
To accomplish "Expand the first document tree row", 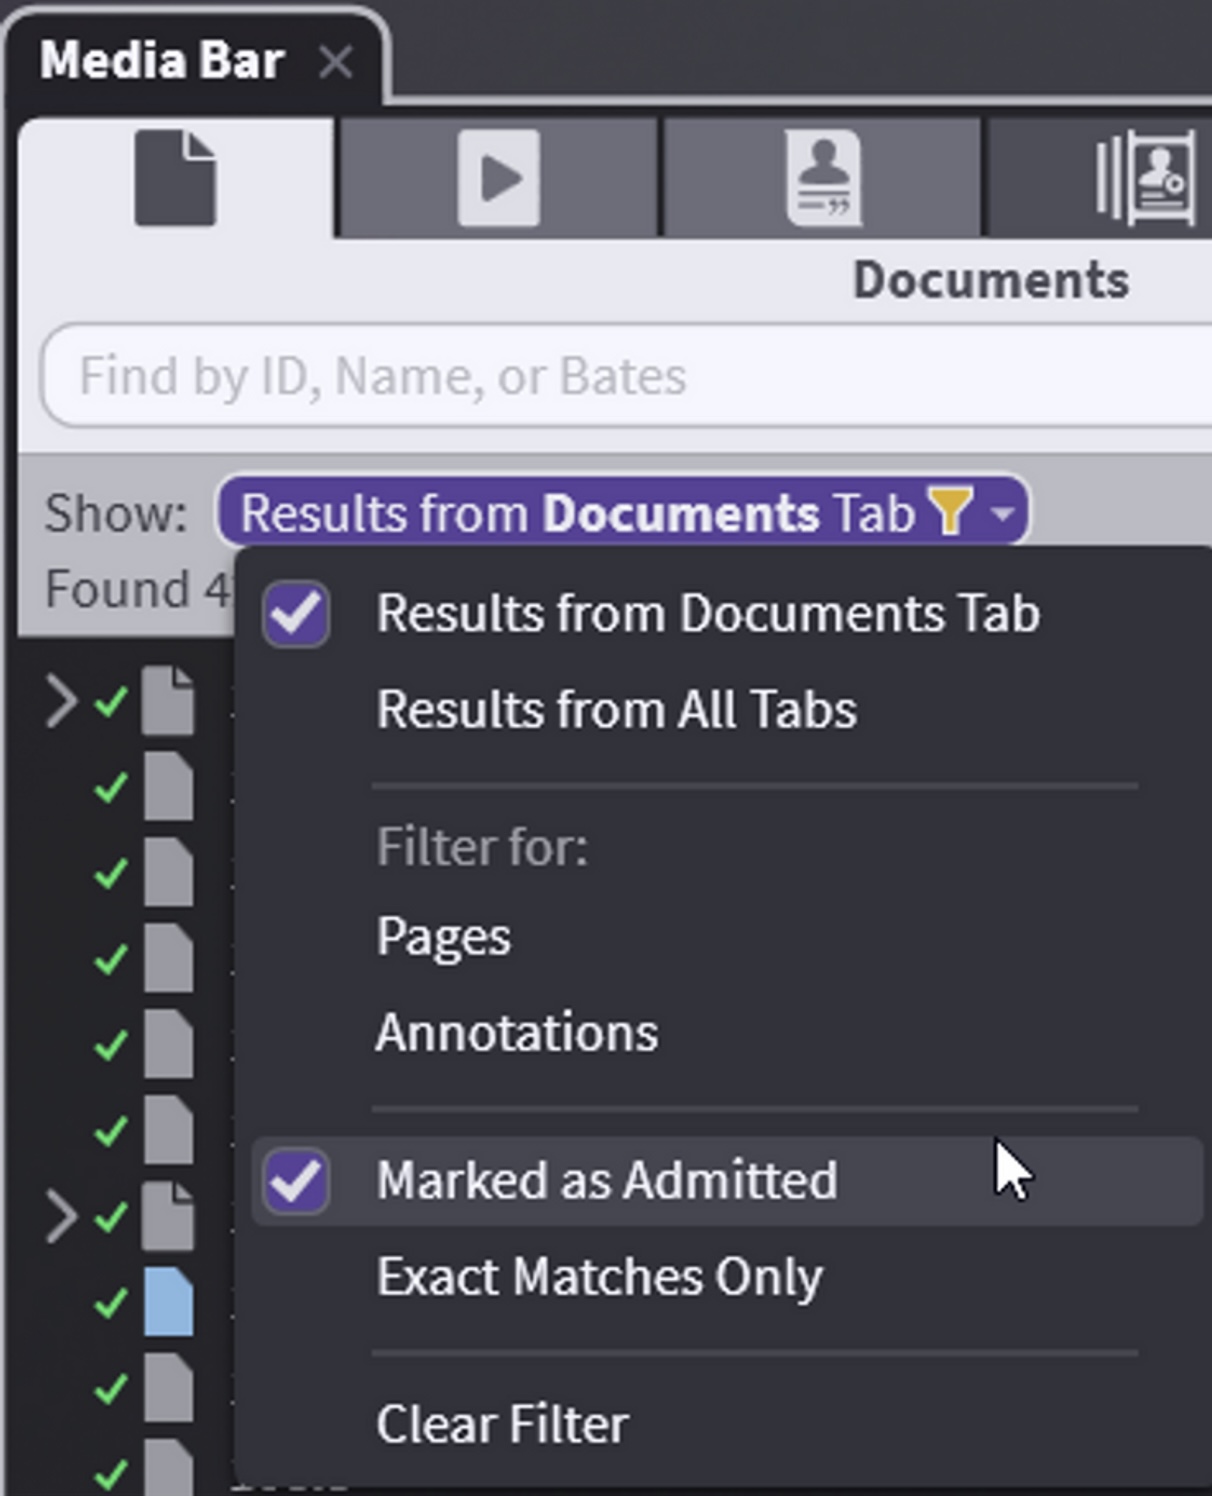I will click(60, 701).
